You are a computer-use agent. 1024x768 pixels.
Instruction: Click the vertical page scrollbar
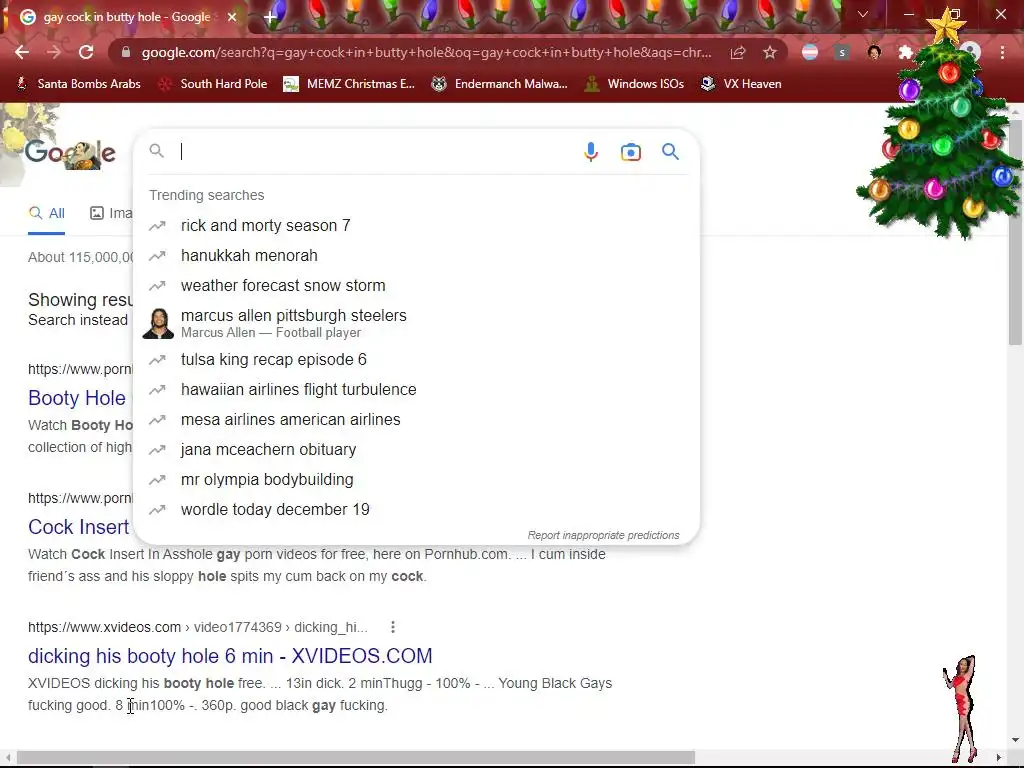(1016, 232)
